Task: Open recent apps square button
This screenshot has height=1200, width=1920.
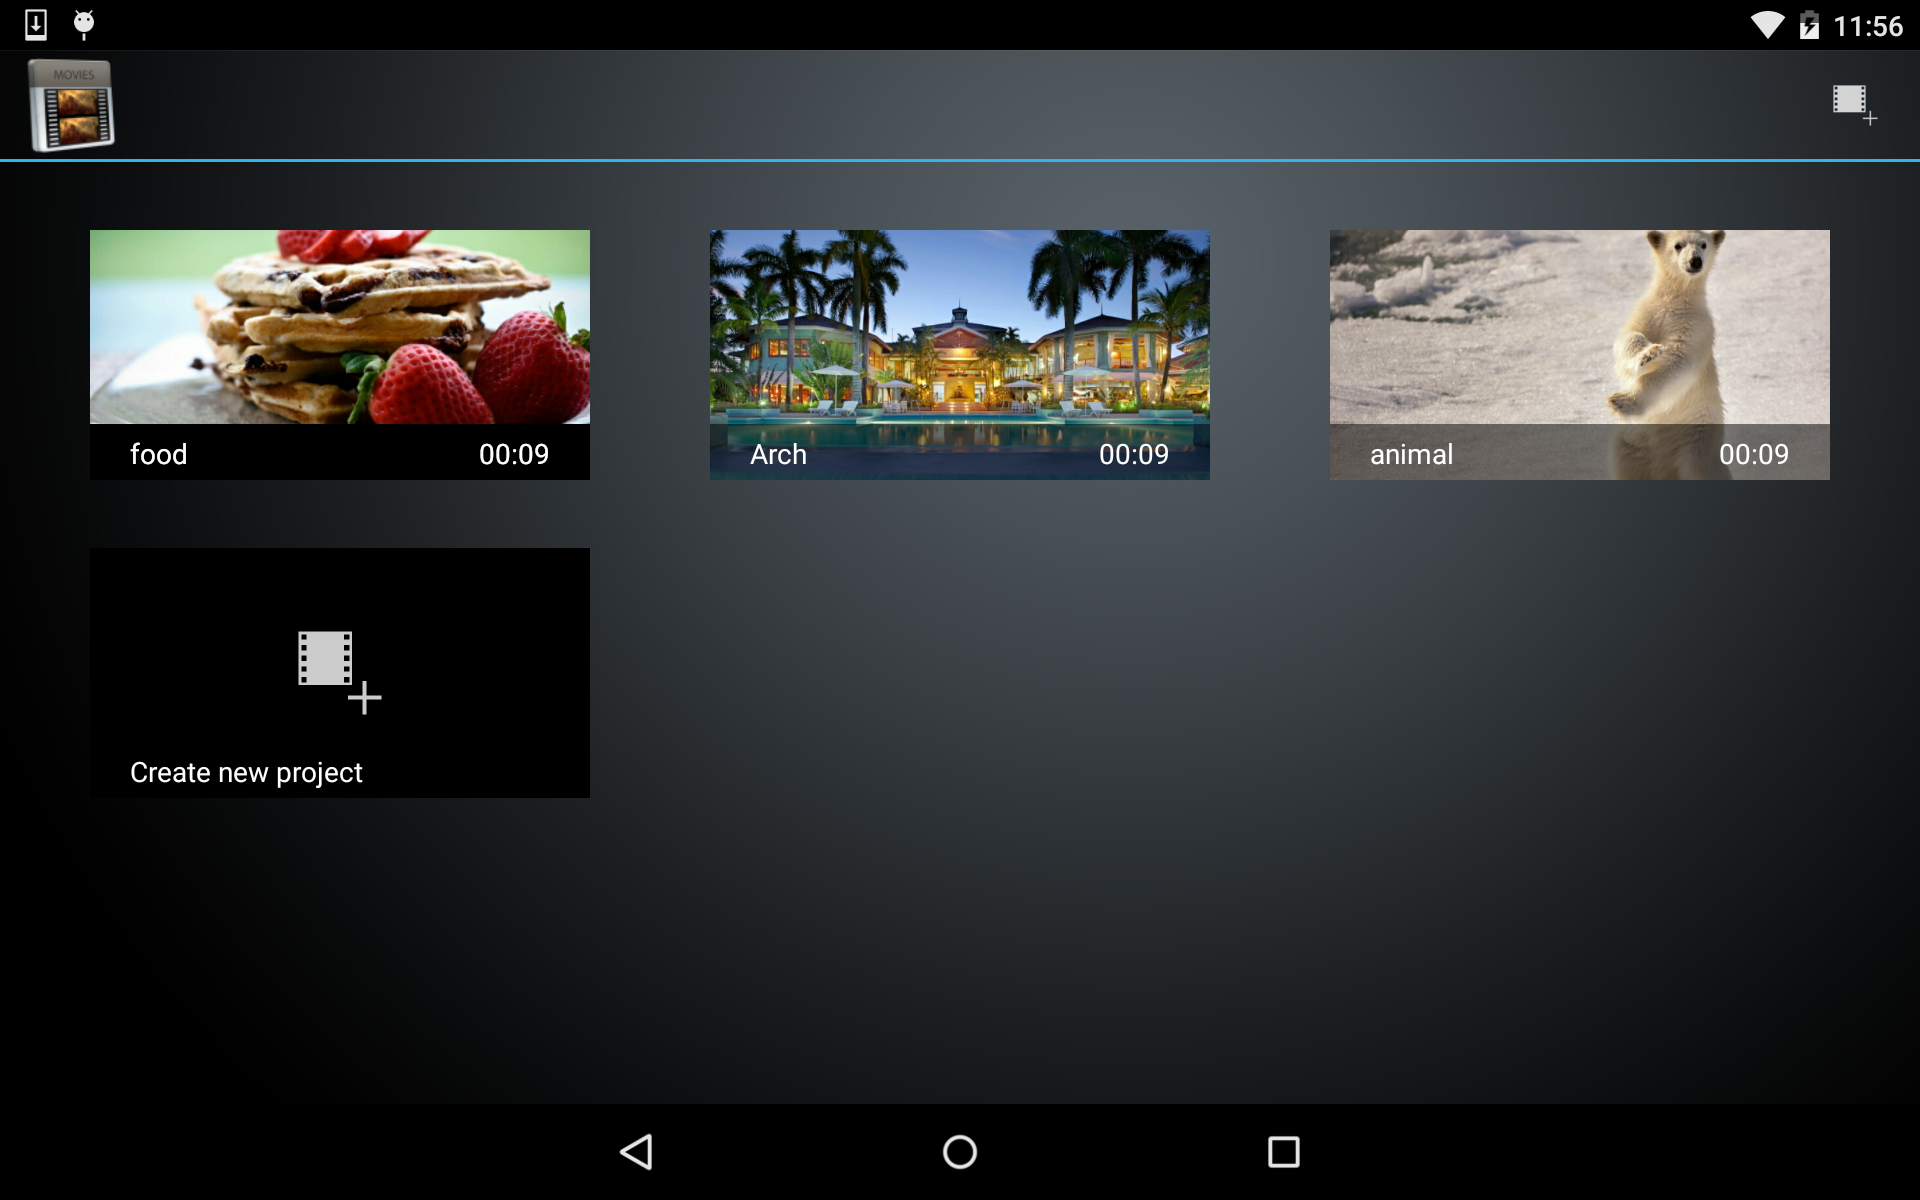Action: pos(1283,1152)
